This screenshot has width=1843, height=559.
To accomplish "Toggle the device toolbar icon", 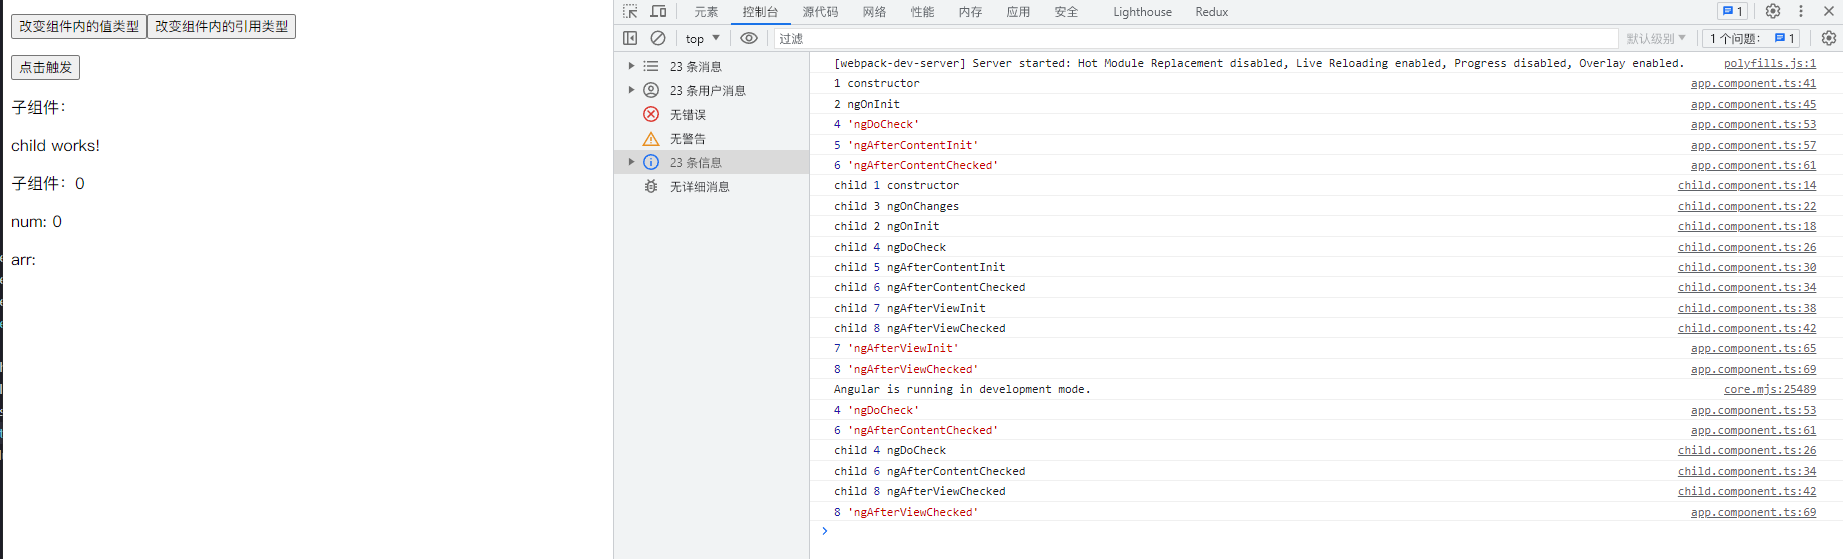I will 658,12.
